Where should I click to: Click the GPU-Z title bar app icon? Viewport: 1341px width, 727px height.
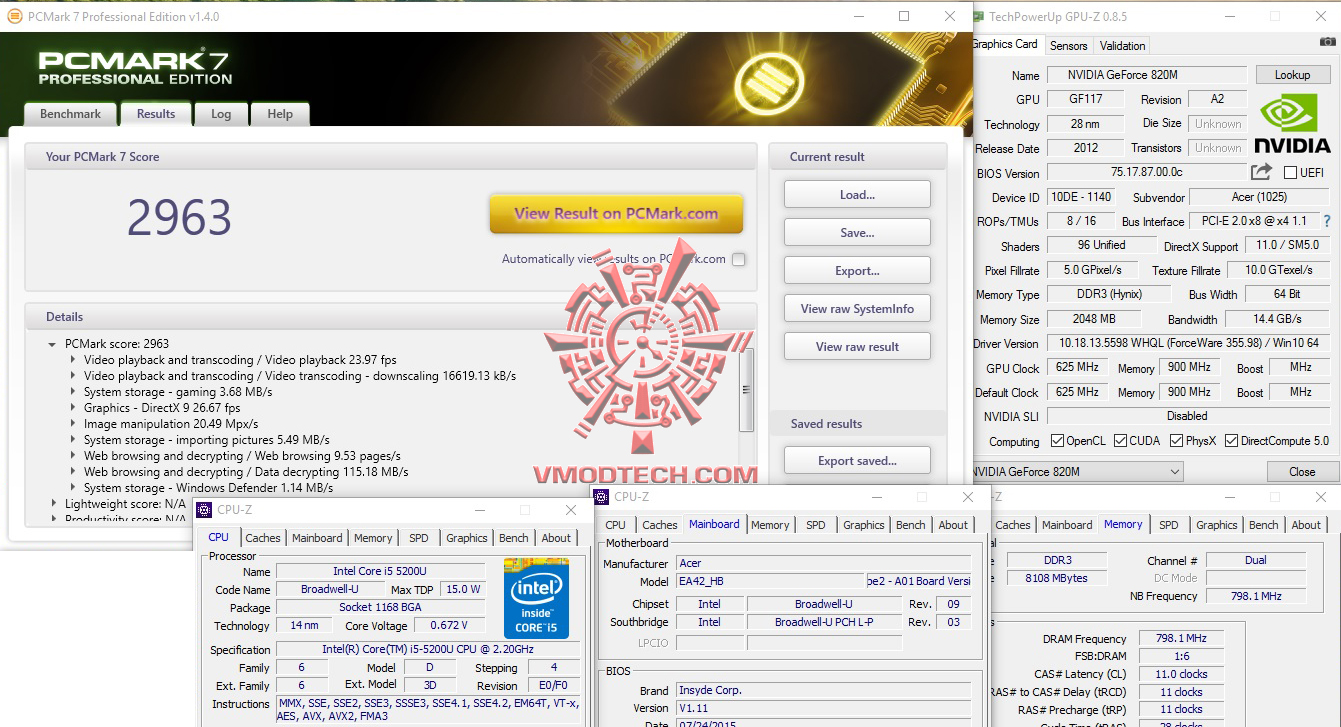979,17
